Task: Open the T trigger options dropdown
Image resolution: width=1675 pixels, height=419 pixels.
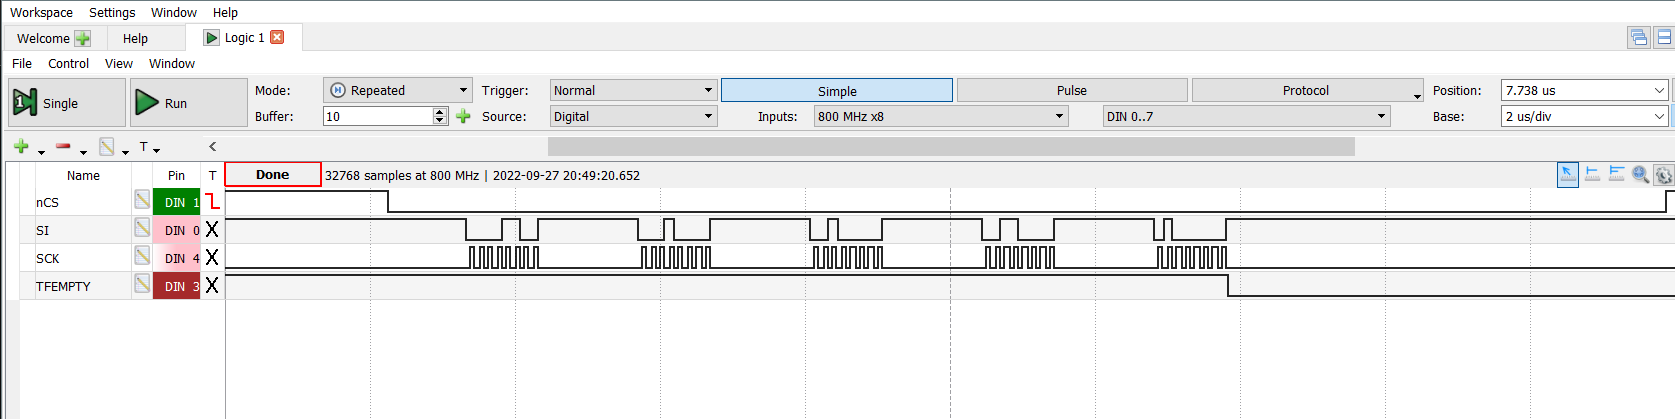Action: [x=149, y=147]
